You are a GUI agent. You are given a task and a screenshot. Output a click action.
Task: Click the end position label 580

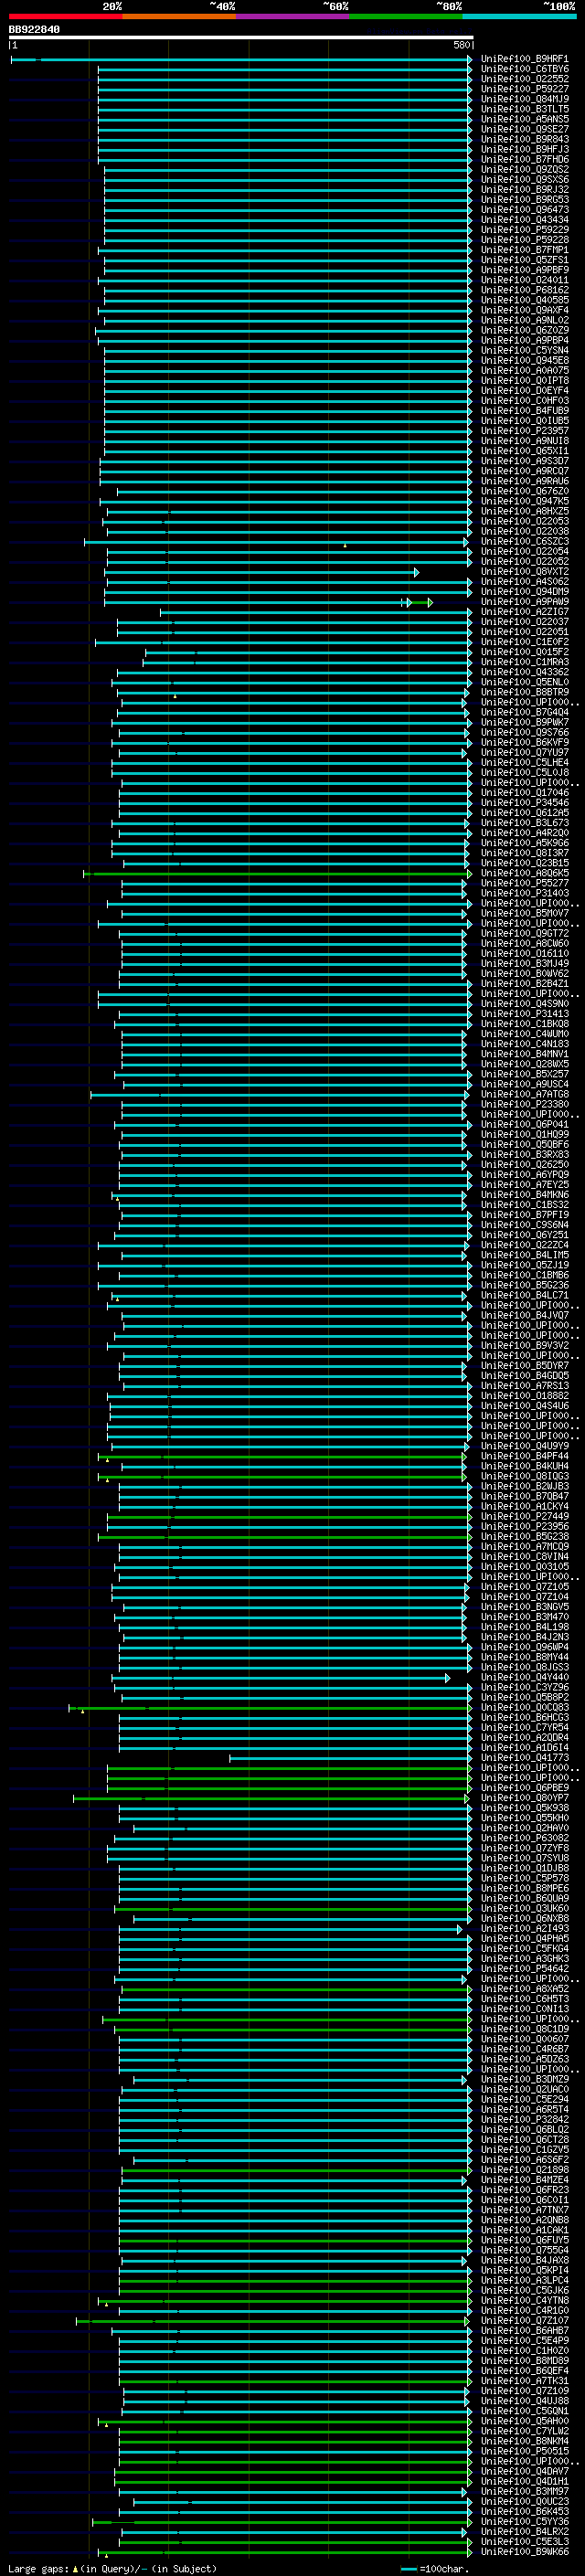click(x=461, y=45)
